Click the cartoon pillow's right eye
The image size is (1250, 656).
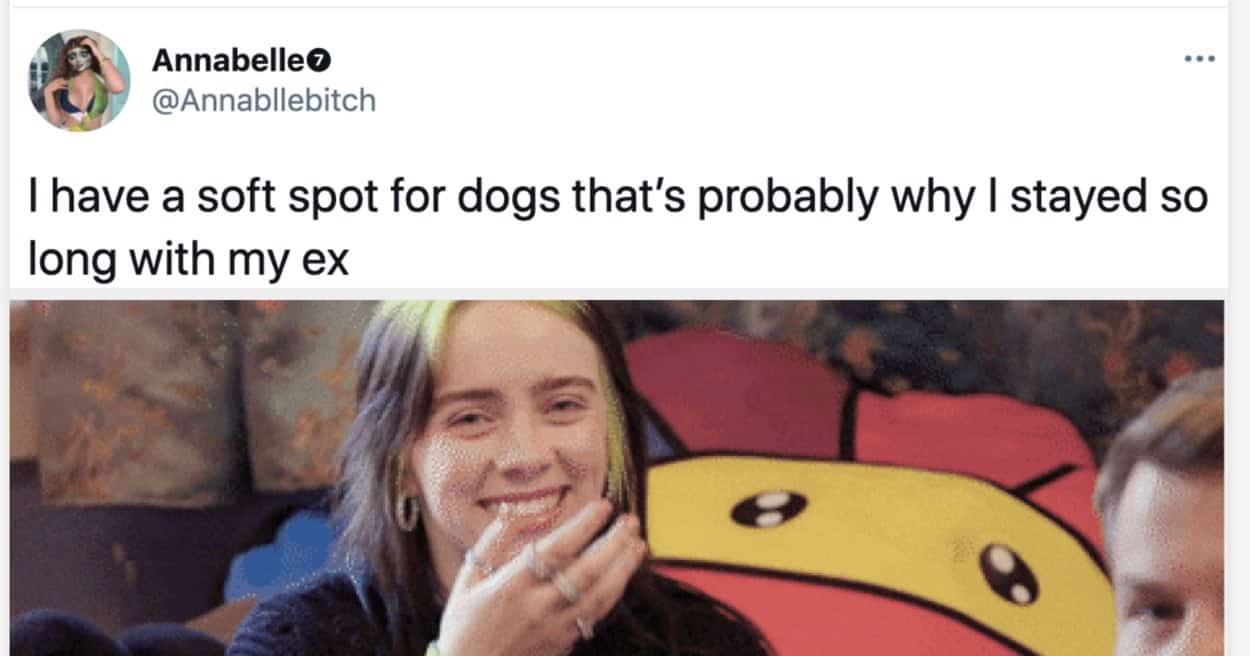click(x=1007, y=574)
